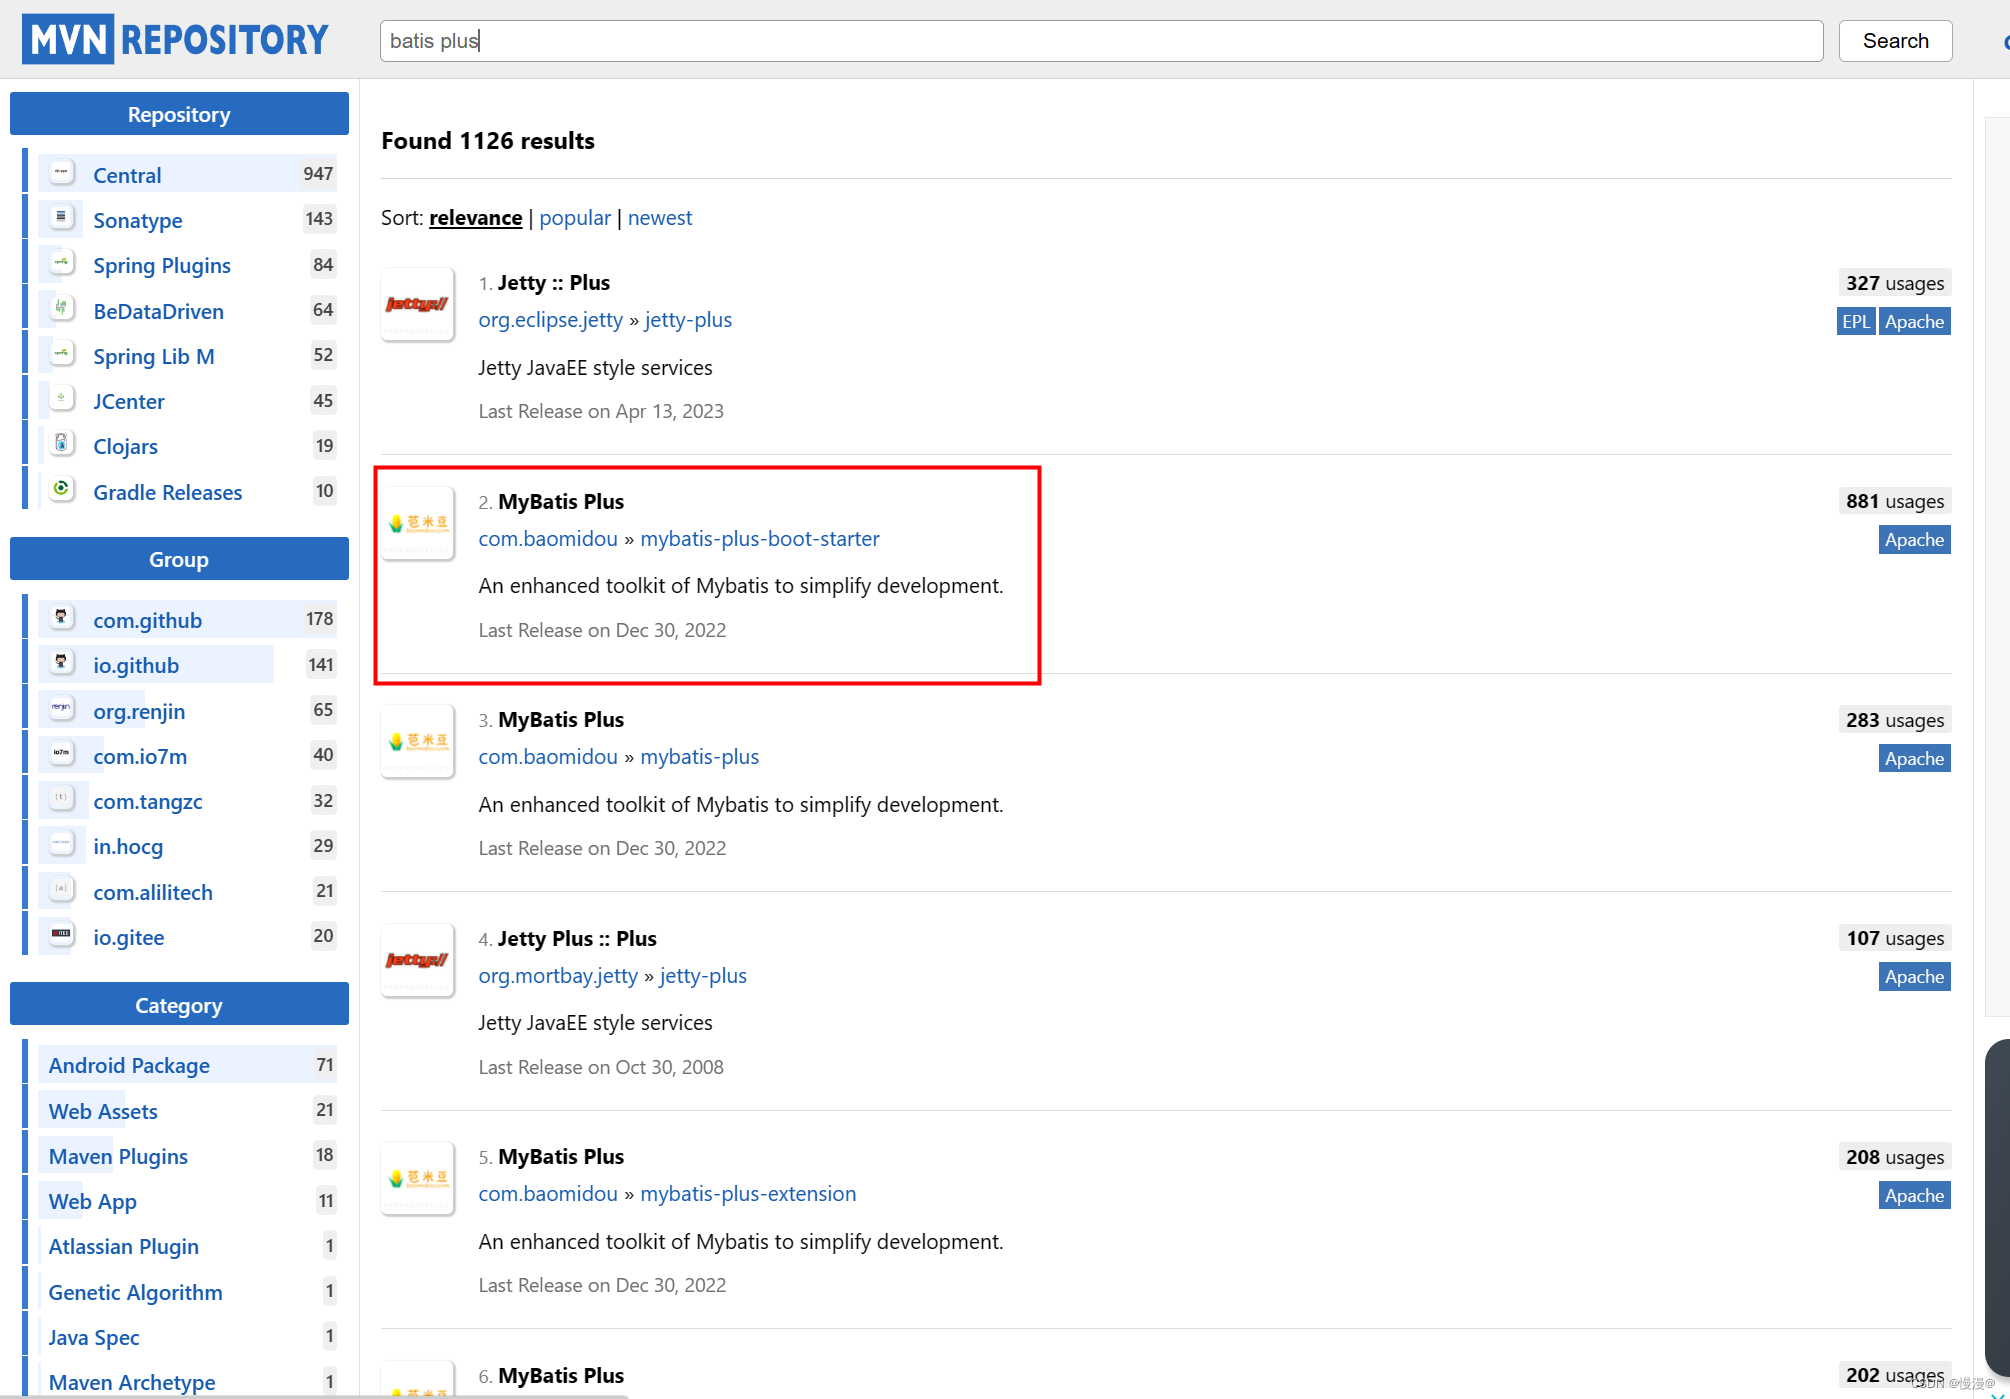The height and width of the screenshot is (1399, 2010).
Task: Click the MyBatis Plus baomidou logo in result 2
Action: pos(418,523)
